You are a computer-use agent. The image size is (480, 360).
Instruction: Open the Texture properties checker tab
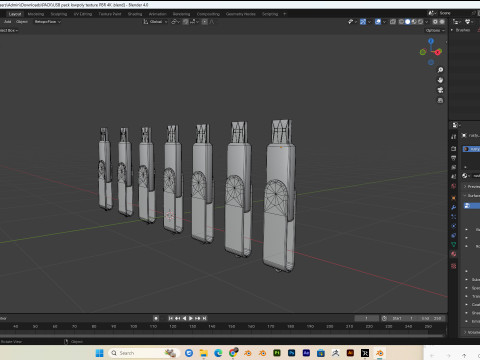pyautogui.click(x=453, y=266)
